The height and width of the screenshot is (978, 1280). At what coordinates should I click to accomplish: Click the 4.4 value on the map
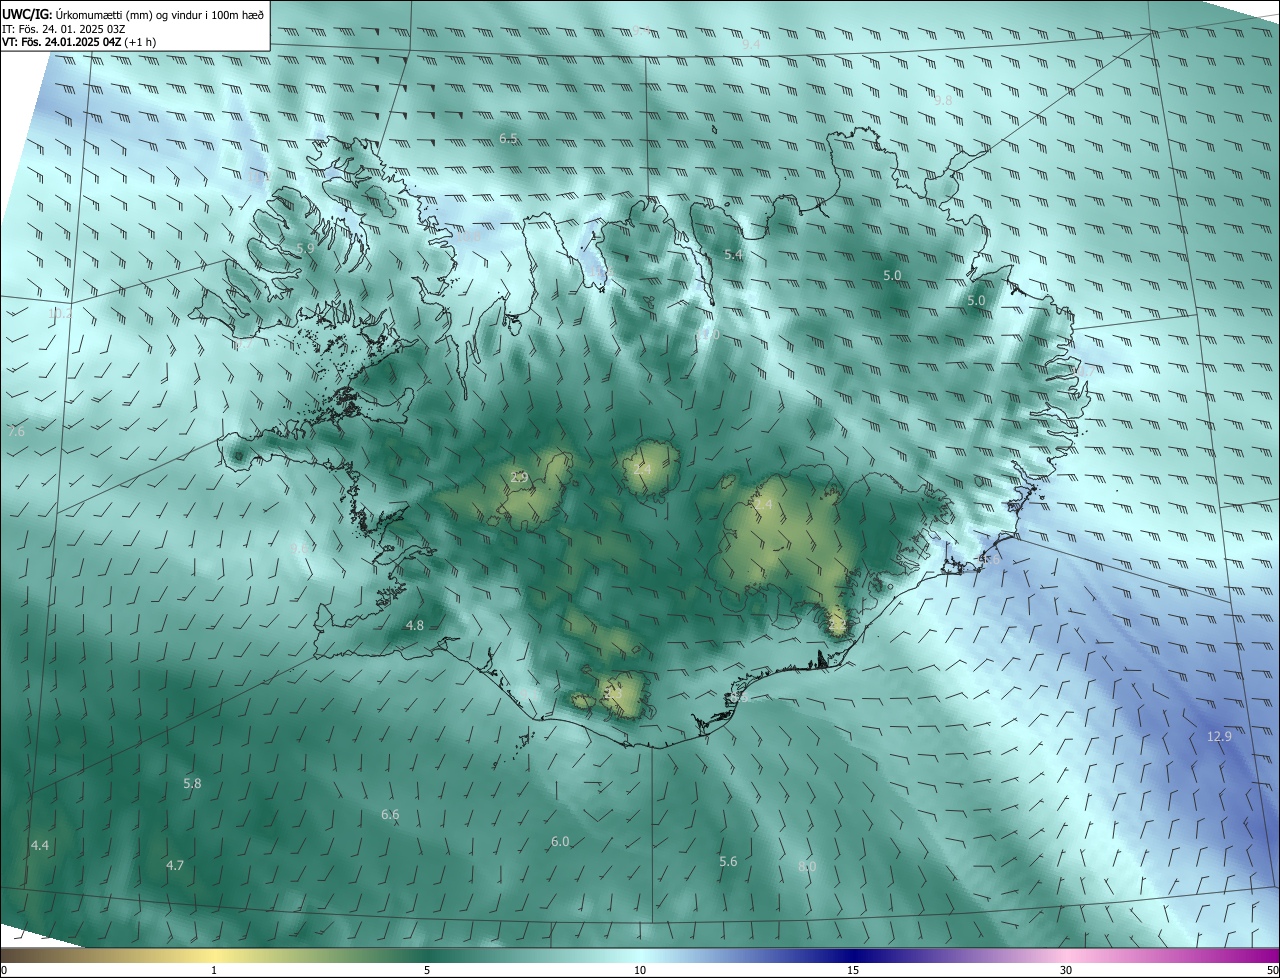(39, 845)
